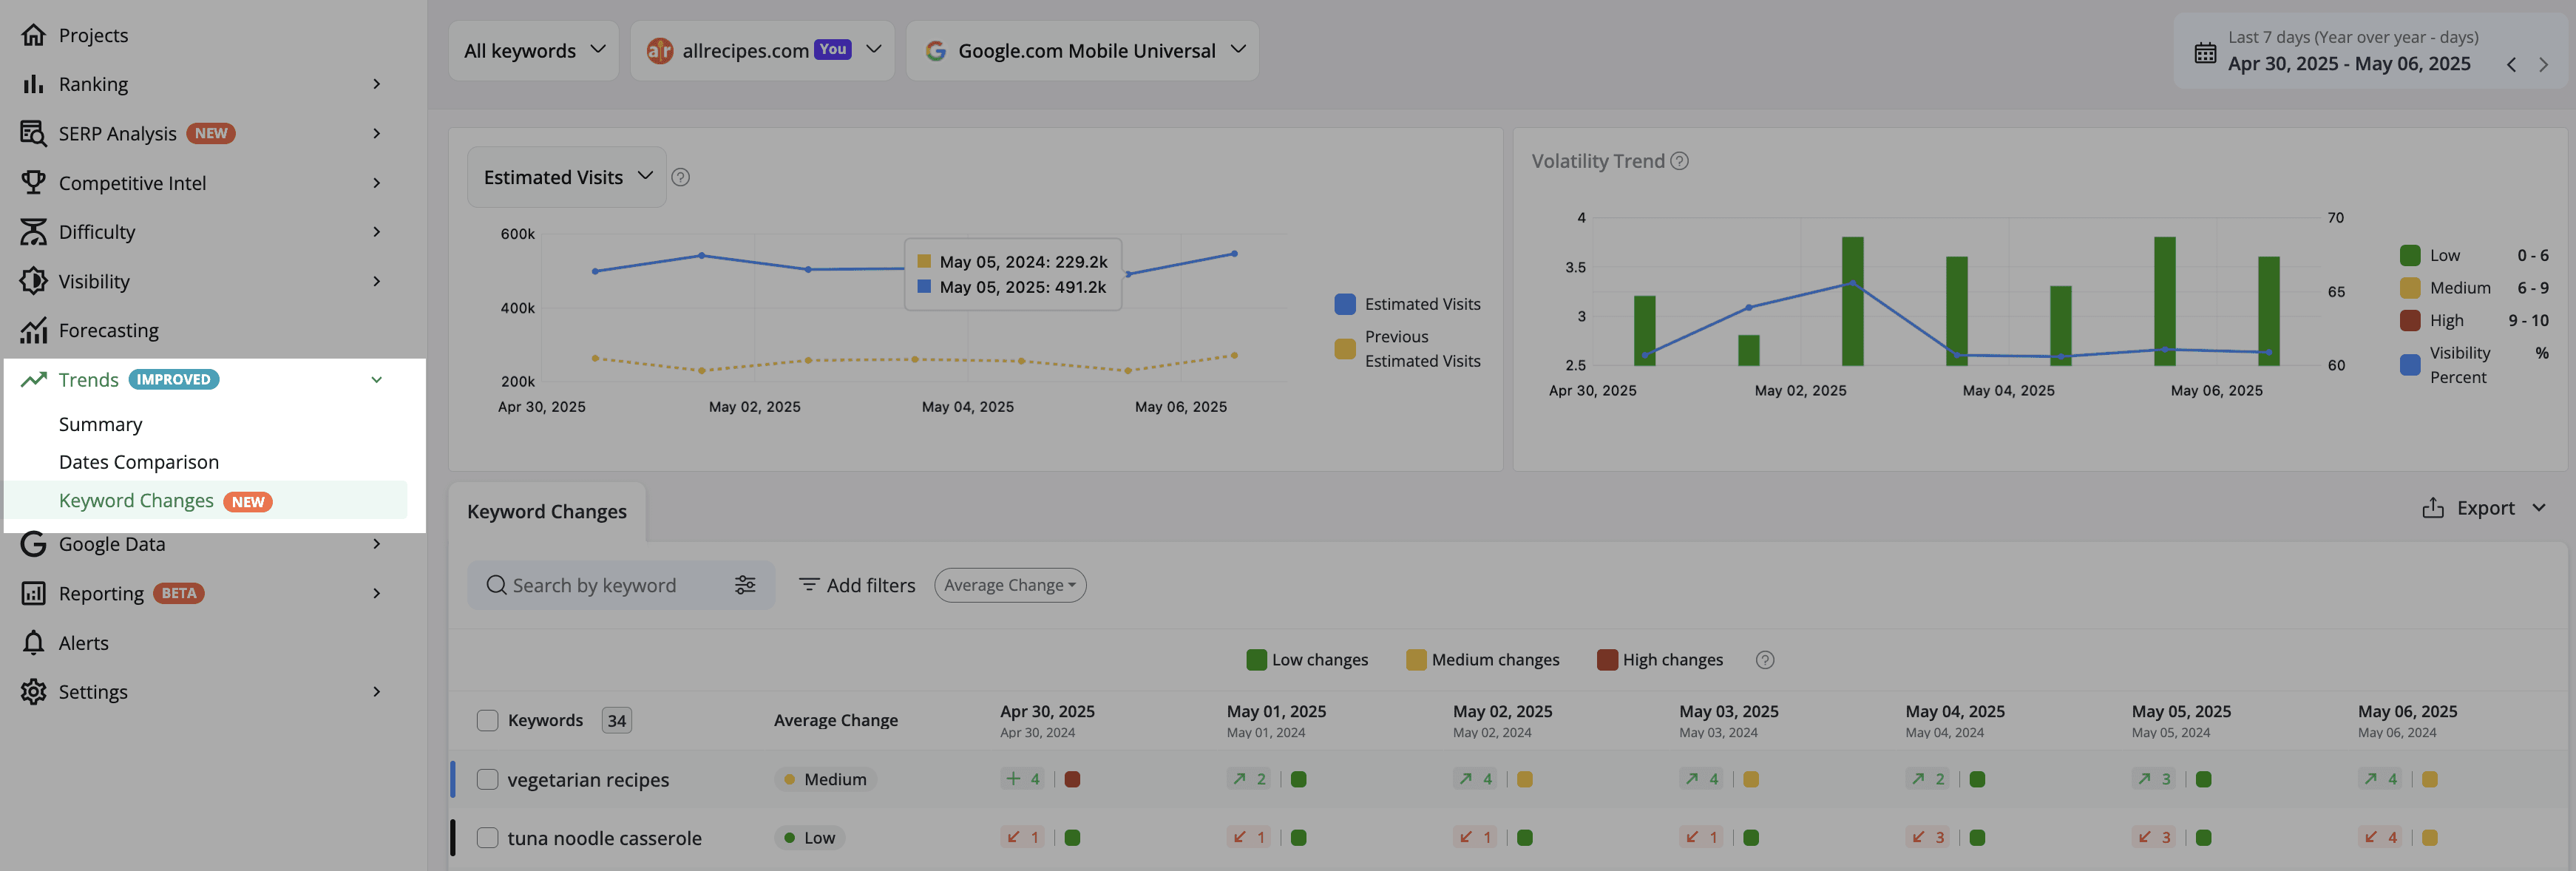Screen dimensions: 2576x871
Task: Open search options sliders icon
Action: pyautogui.click(x=745, y=585)
